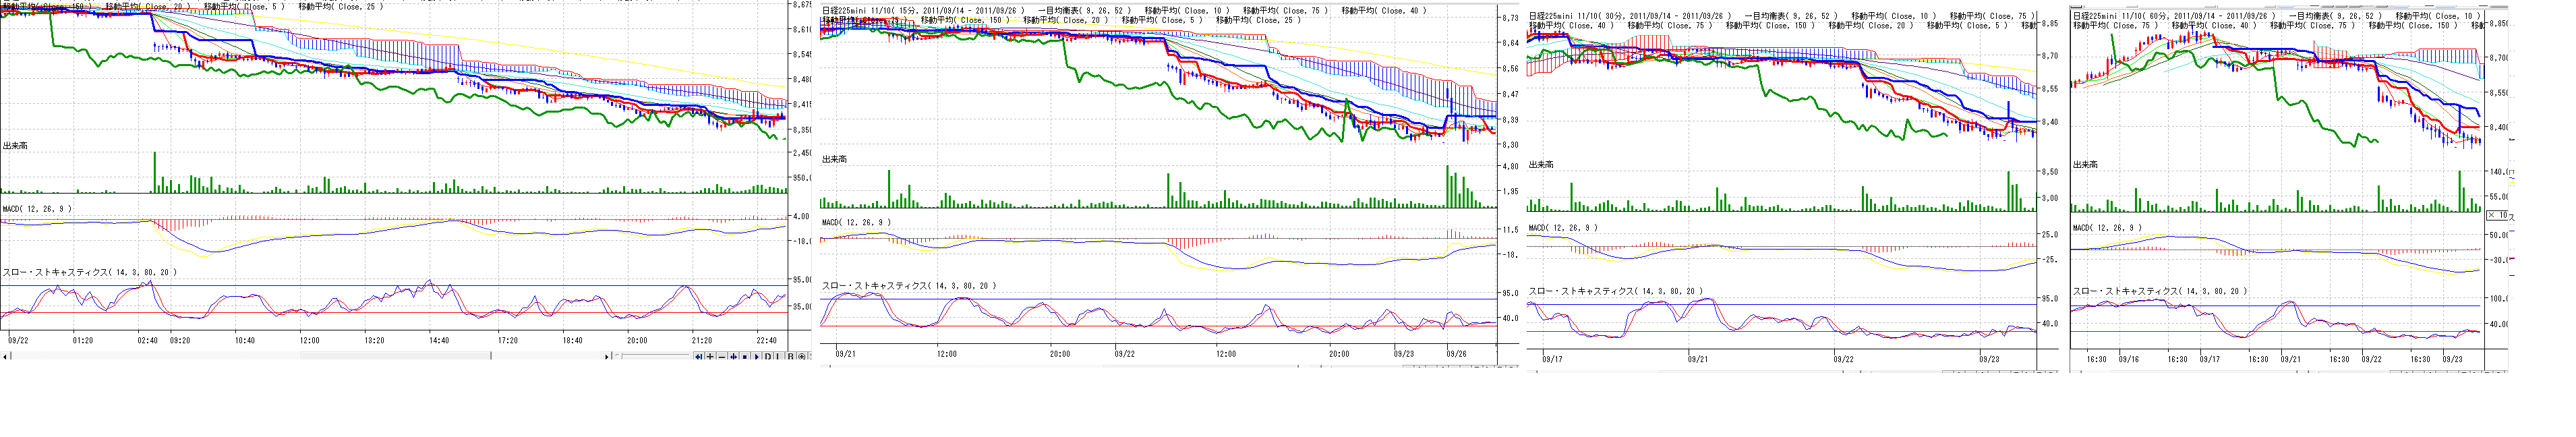Select the 出来高 volume label in the 30分 chart
The height and width of the screenshot is (437, 2576).
pyautogui.click(x=1542, y=164)
